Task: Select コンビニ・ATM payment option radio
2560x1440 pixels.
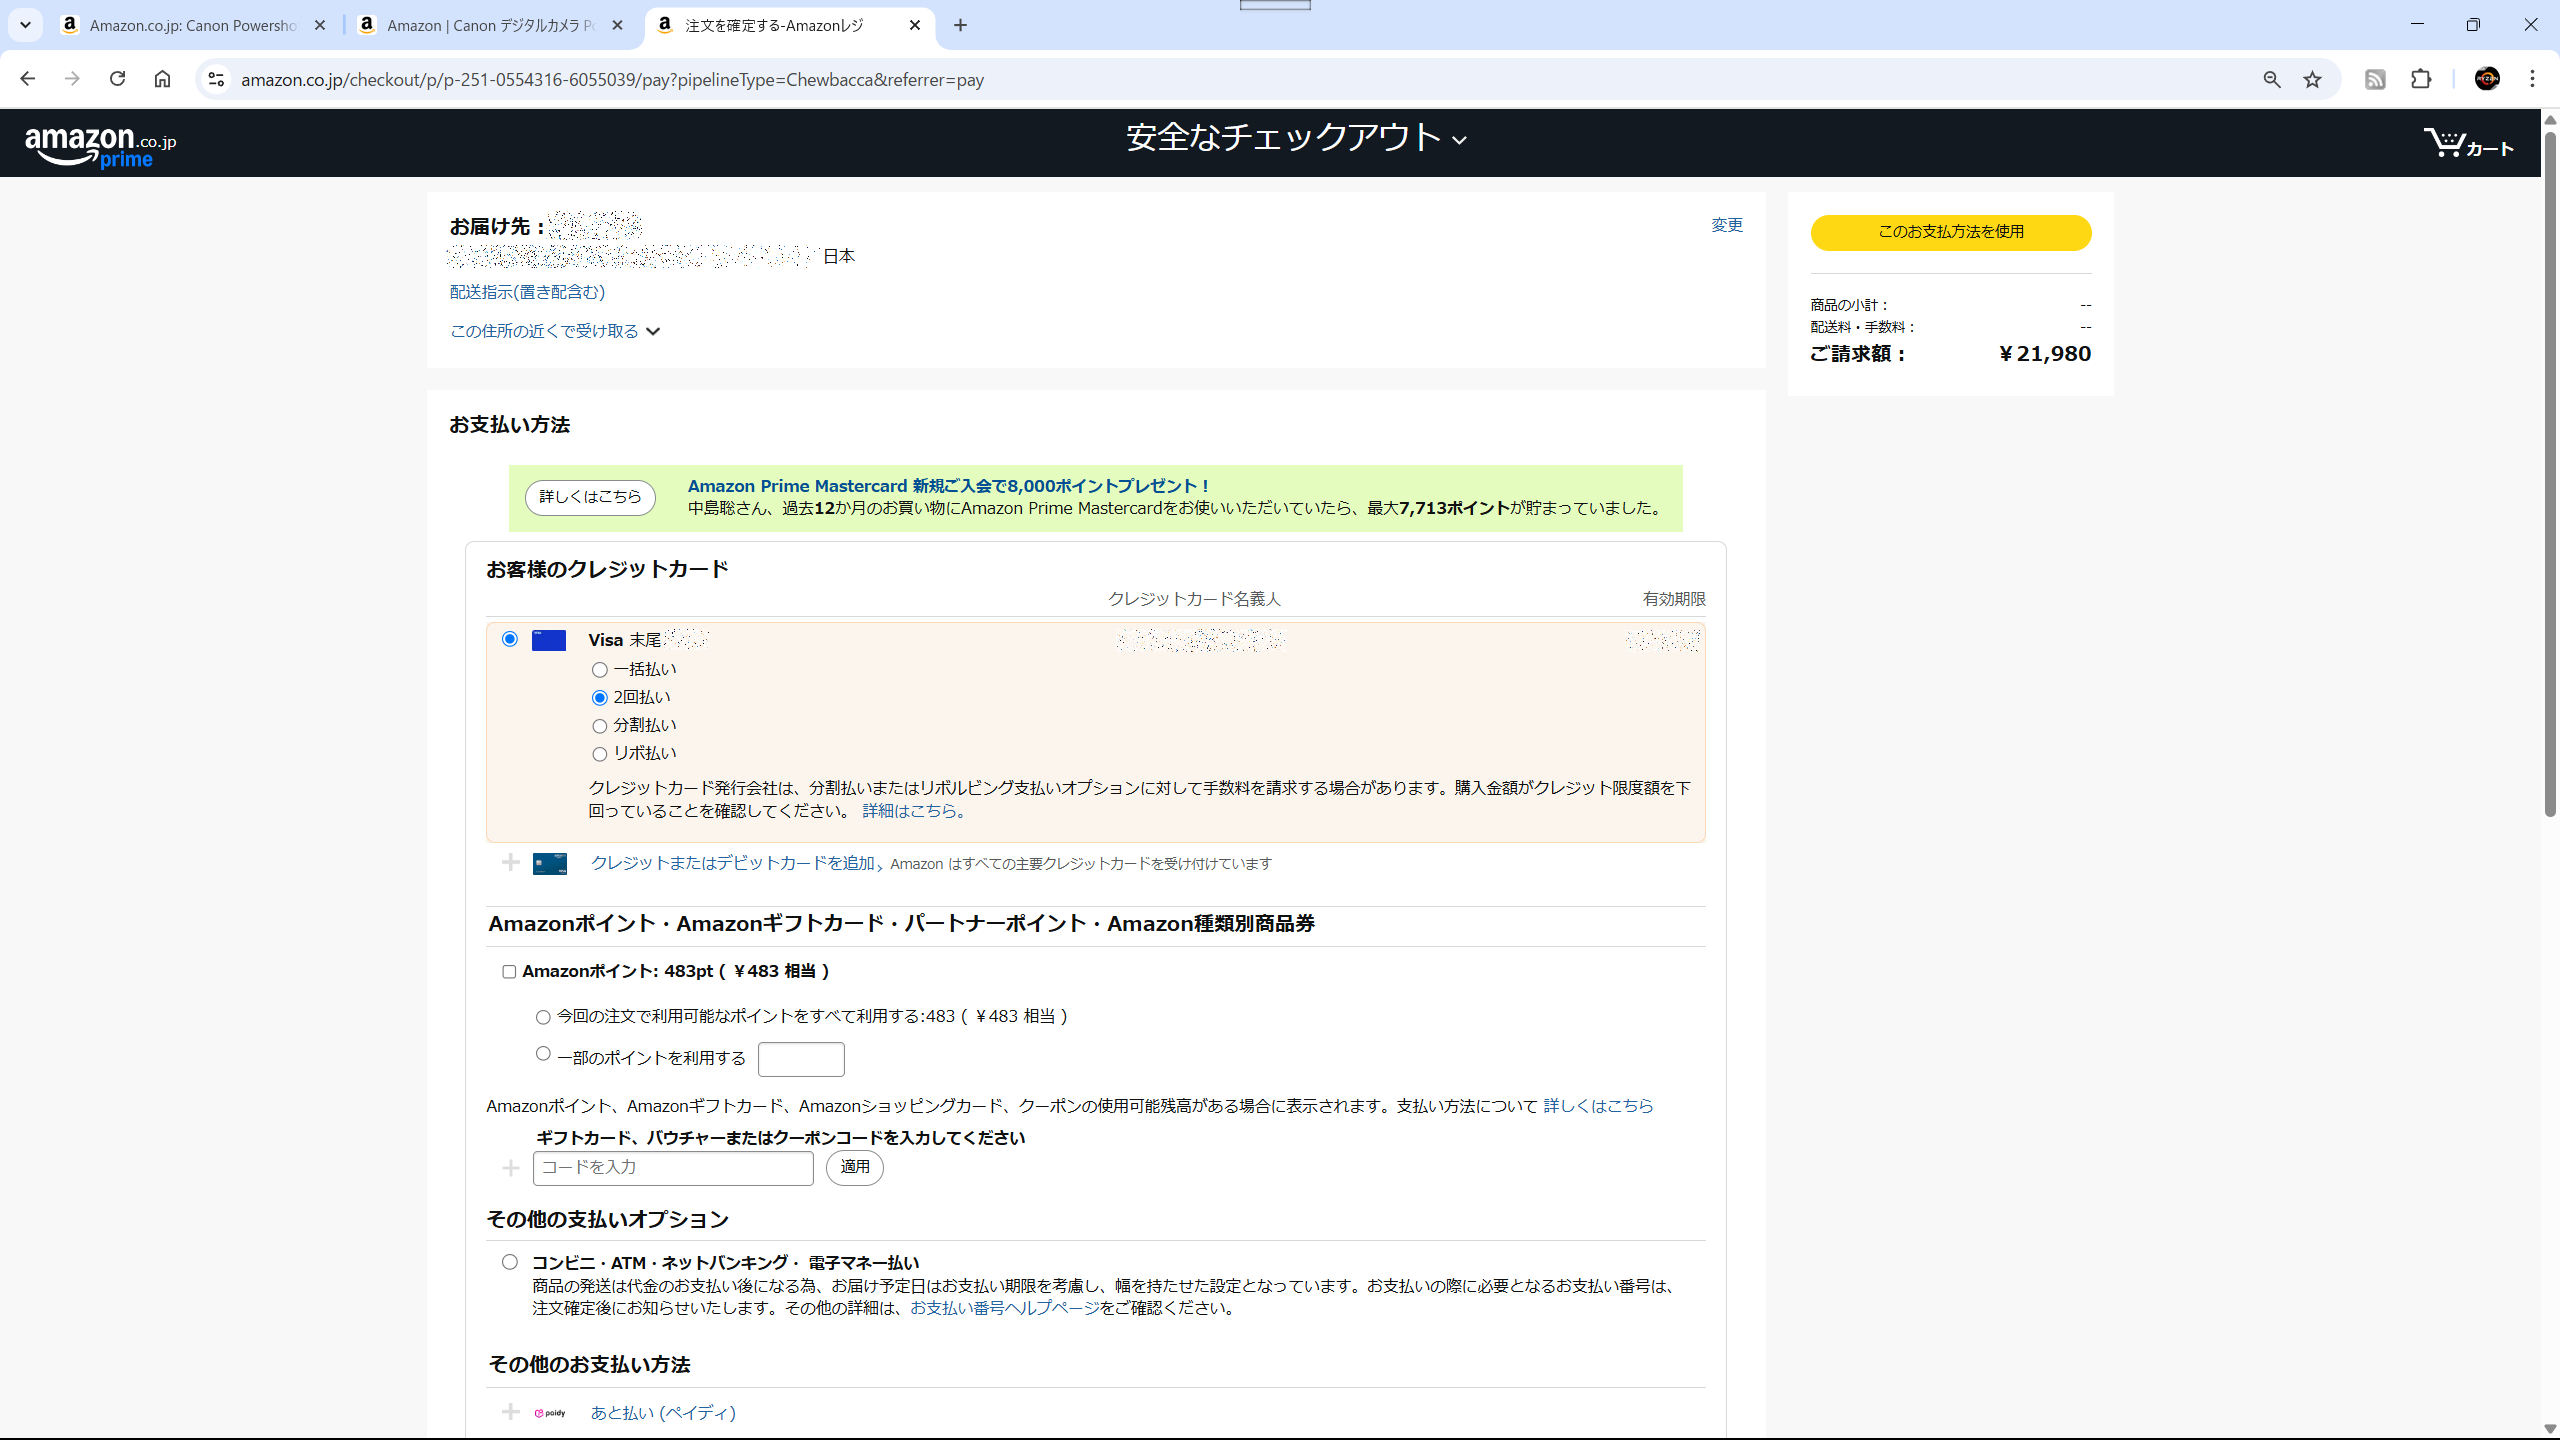Action: [x=510, y=1262]
